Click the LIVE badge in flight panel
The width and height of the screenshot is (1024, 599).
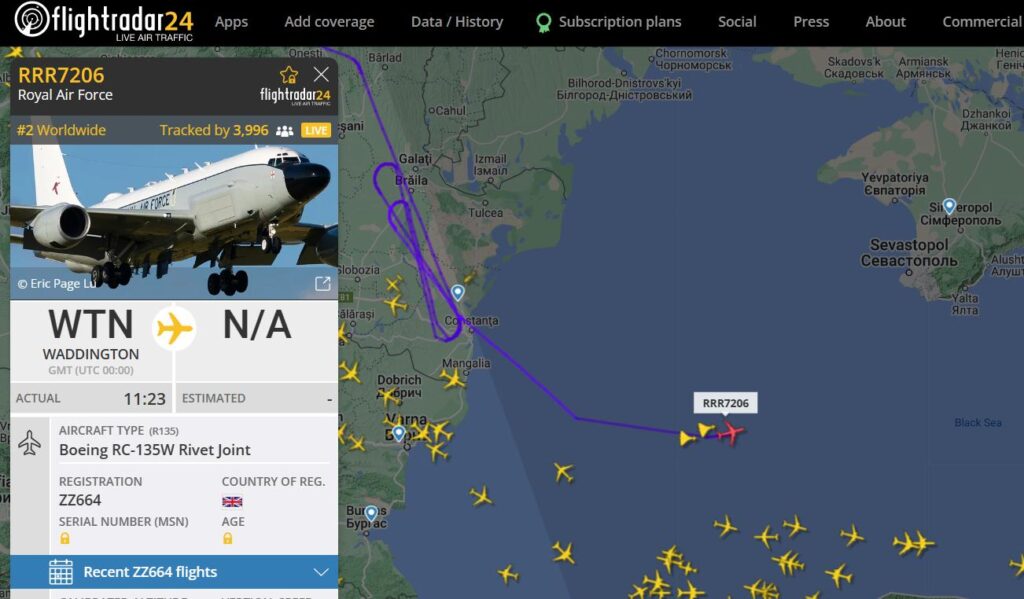click(x=316, y=130)
